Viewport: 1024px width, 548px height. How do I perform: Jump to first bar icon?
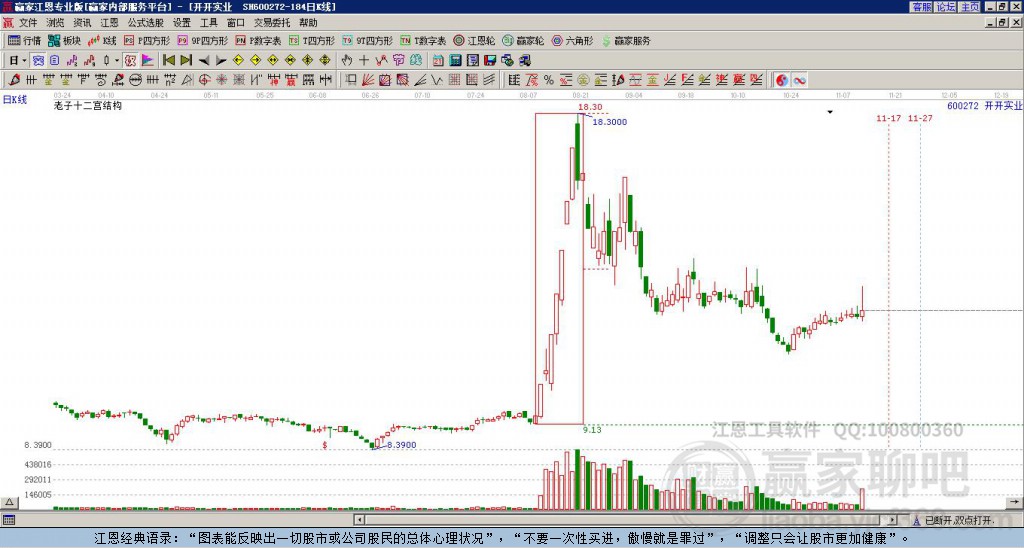point(168,60)
